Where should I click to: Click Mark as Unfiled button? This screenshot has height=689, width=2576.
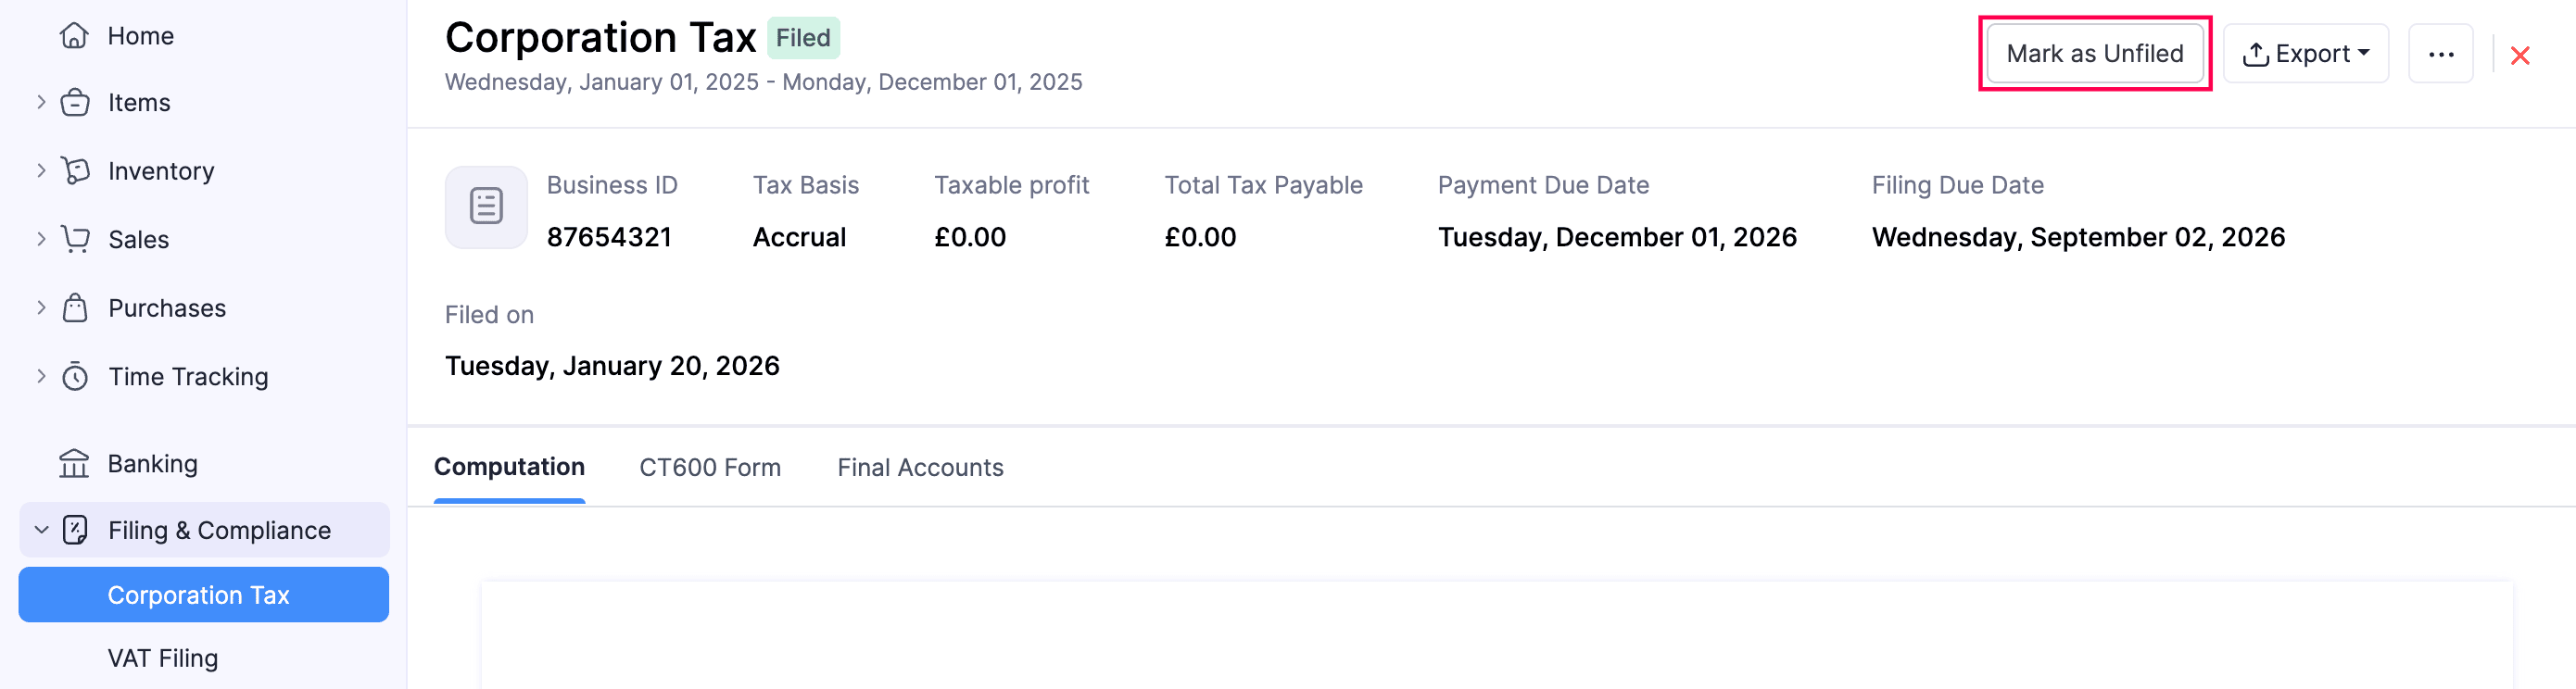point(2094,54)
